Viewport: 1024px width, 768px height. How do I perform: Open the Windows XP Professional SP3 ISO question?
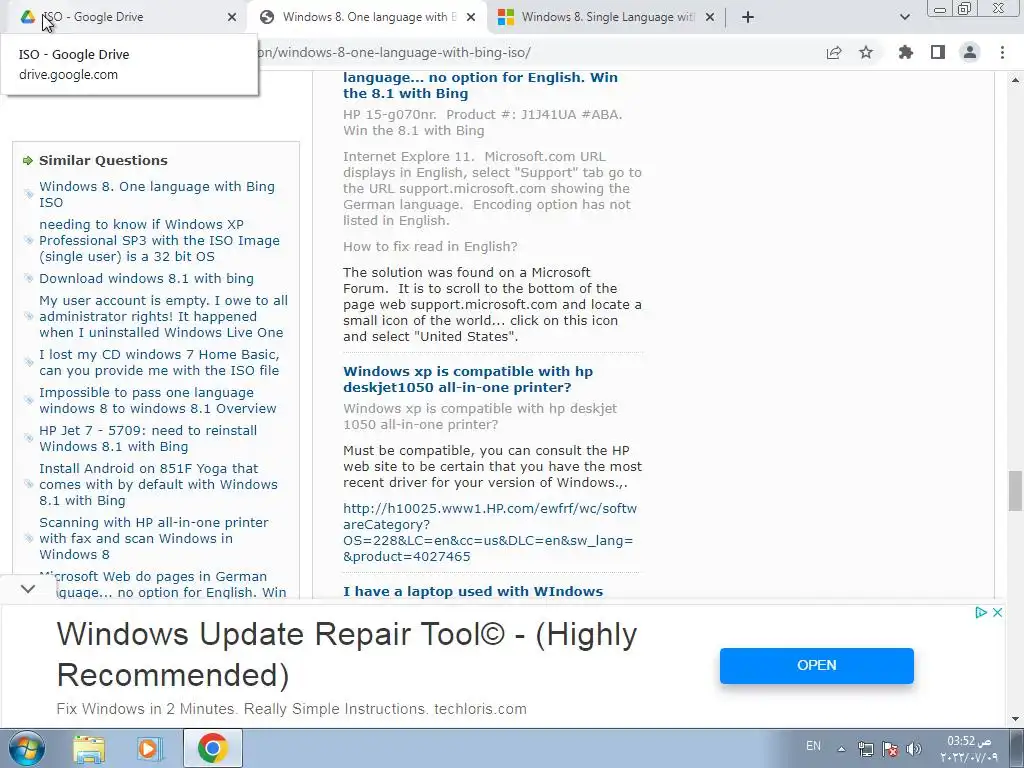159,240
